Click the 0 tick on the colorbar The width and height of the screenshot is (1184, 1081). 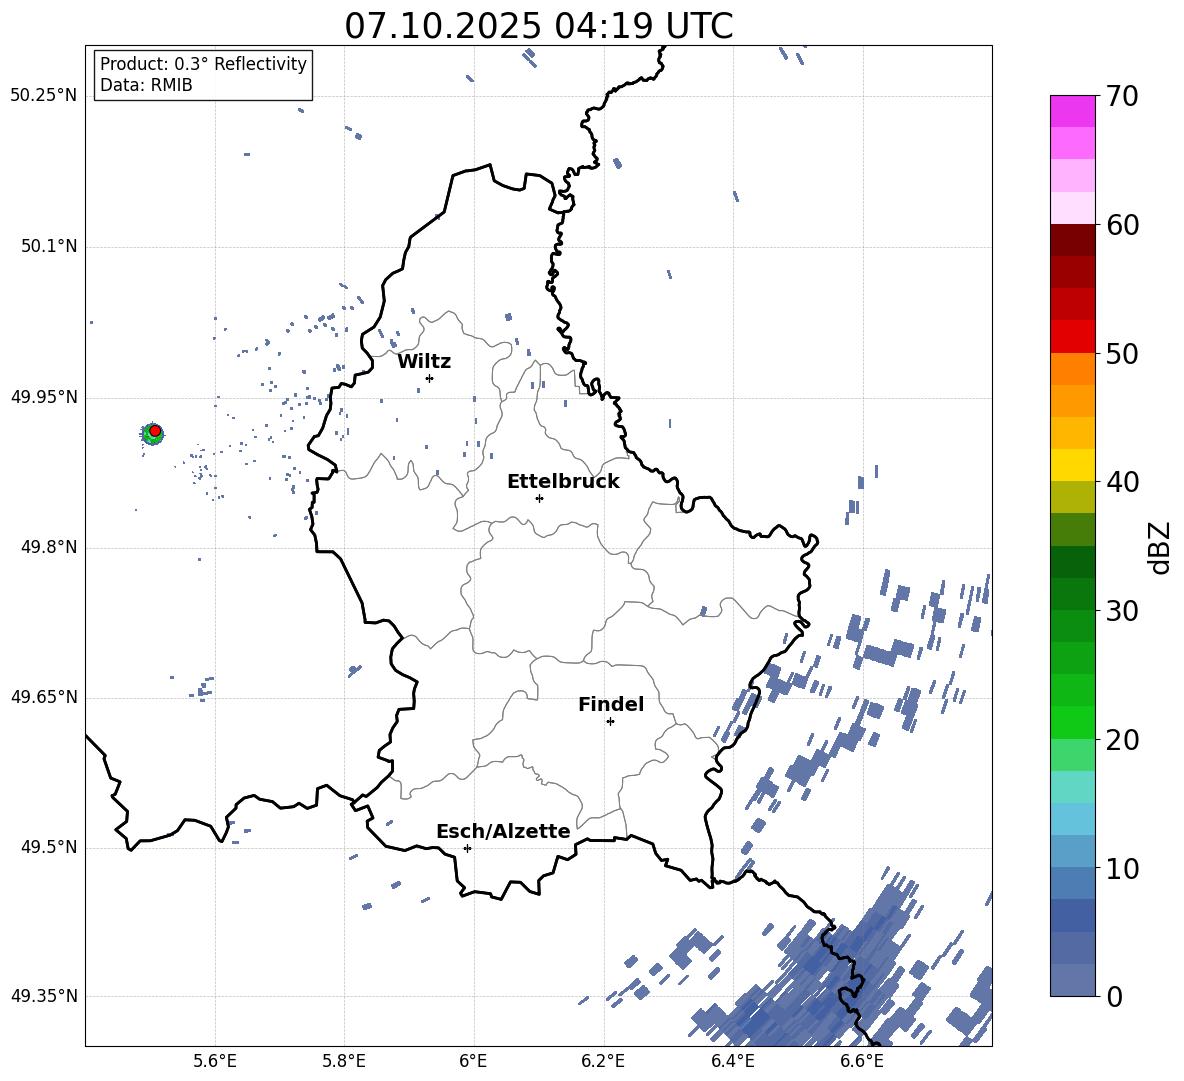point(1114,996)
